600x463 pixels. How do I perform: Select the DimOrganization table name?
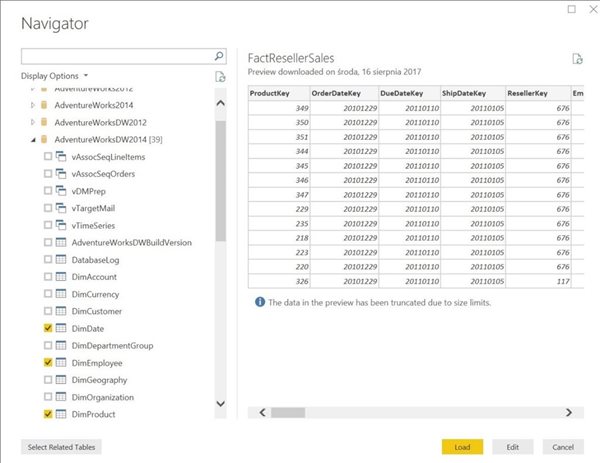click(x=103, y=397)
